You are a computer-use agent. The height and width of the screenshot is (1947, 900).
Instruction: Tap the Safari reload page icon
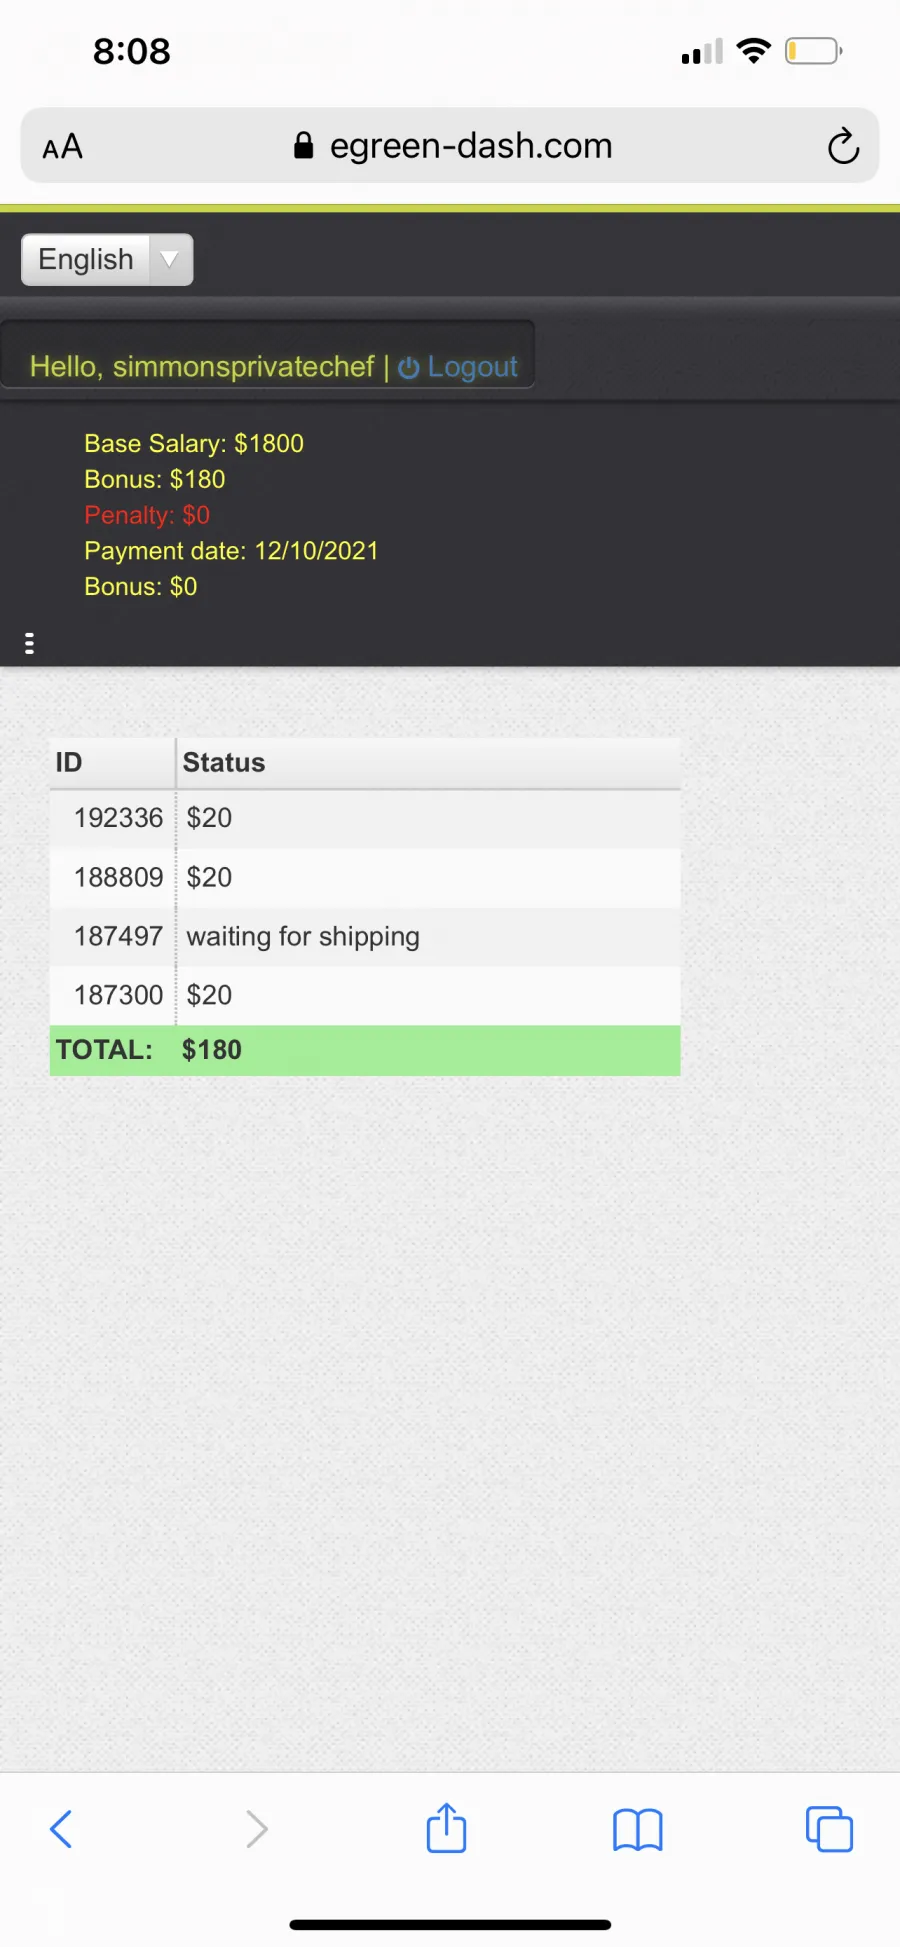coord(843,146)
